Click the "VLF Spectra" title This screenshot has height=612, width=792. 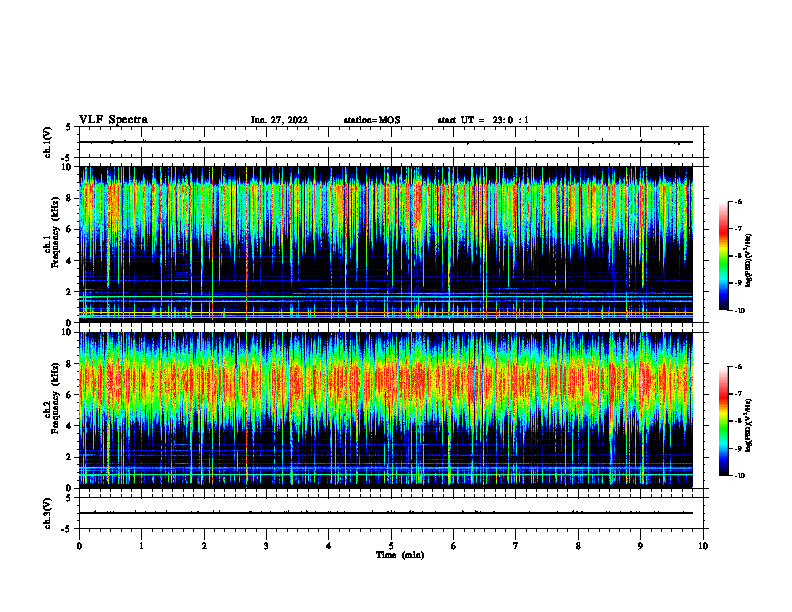[113, 120]
